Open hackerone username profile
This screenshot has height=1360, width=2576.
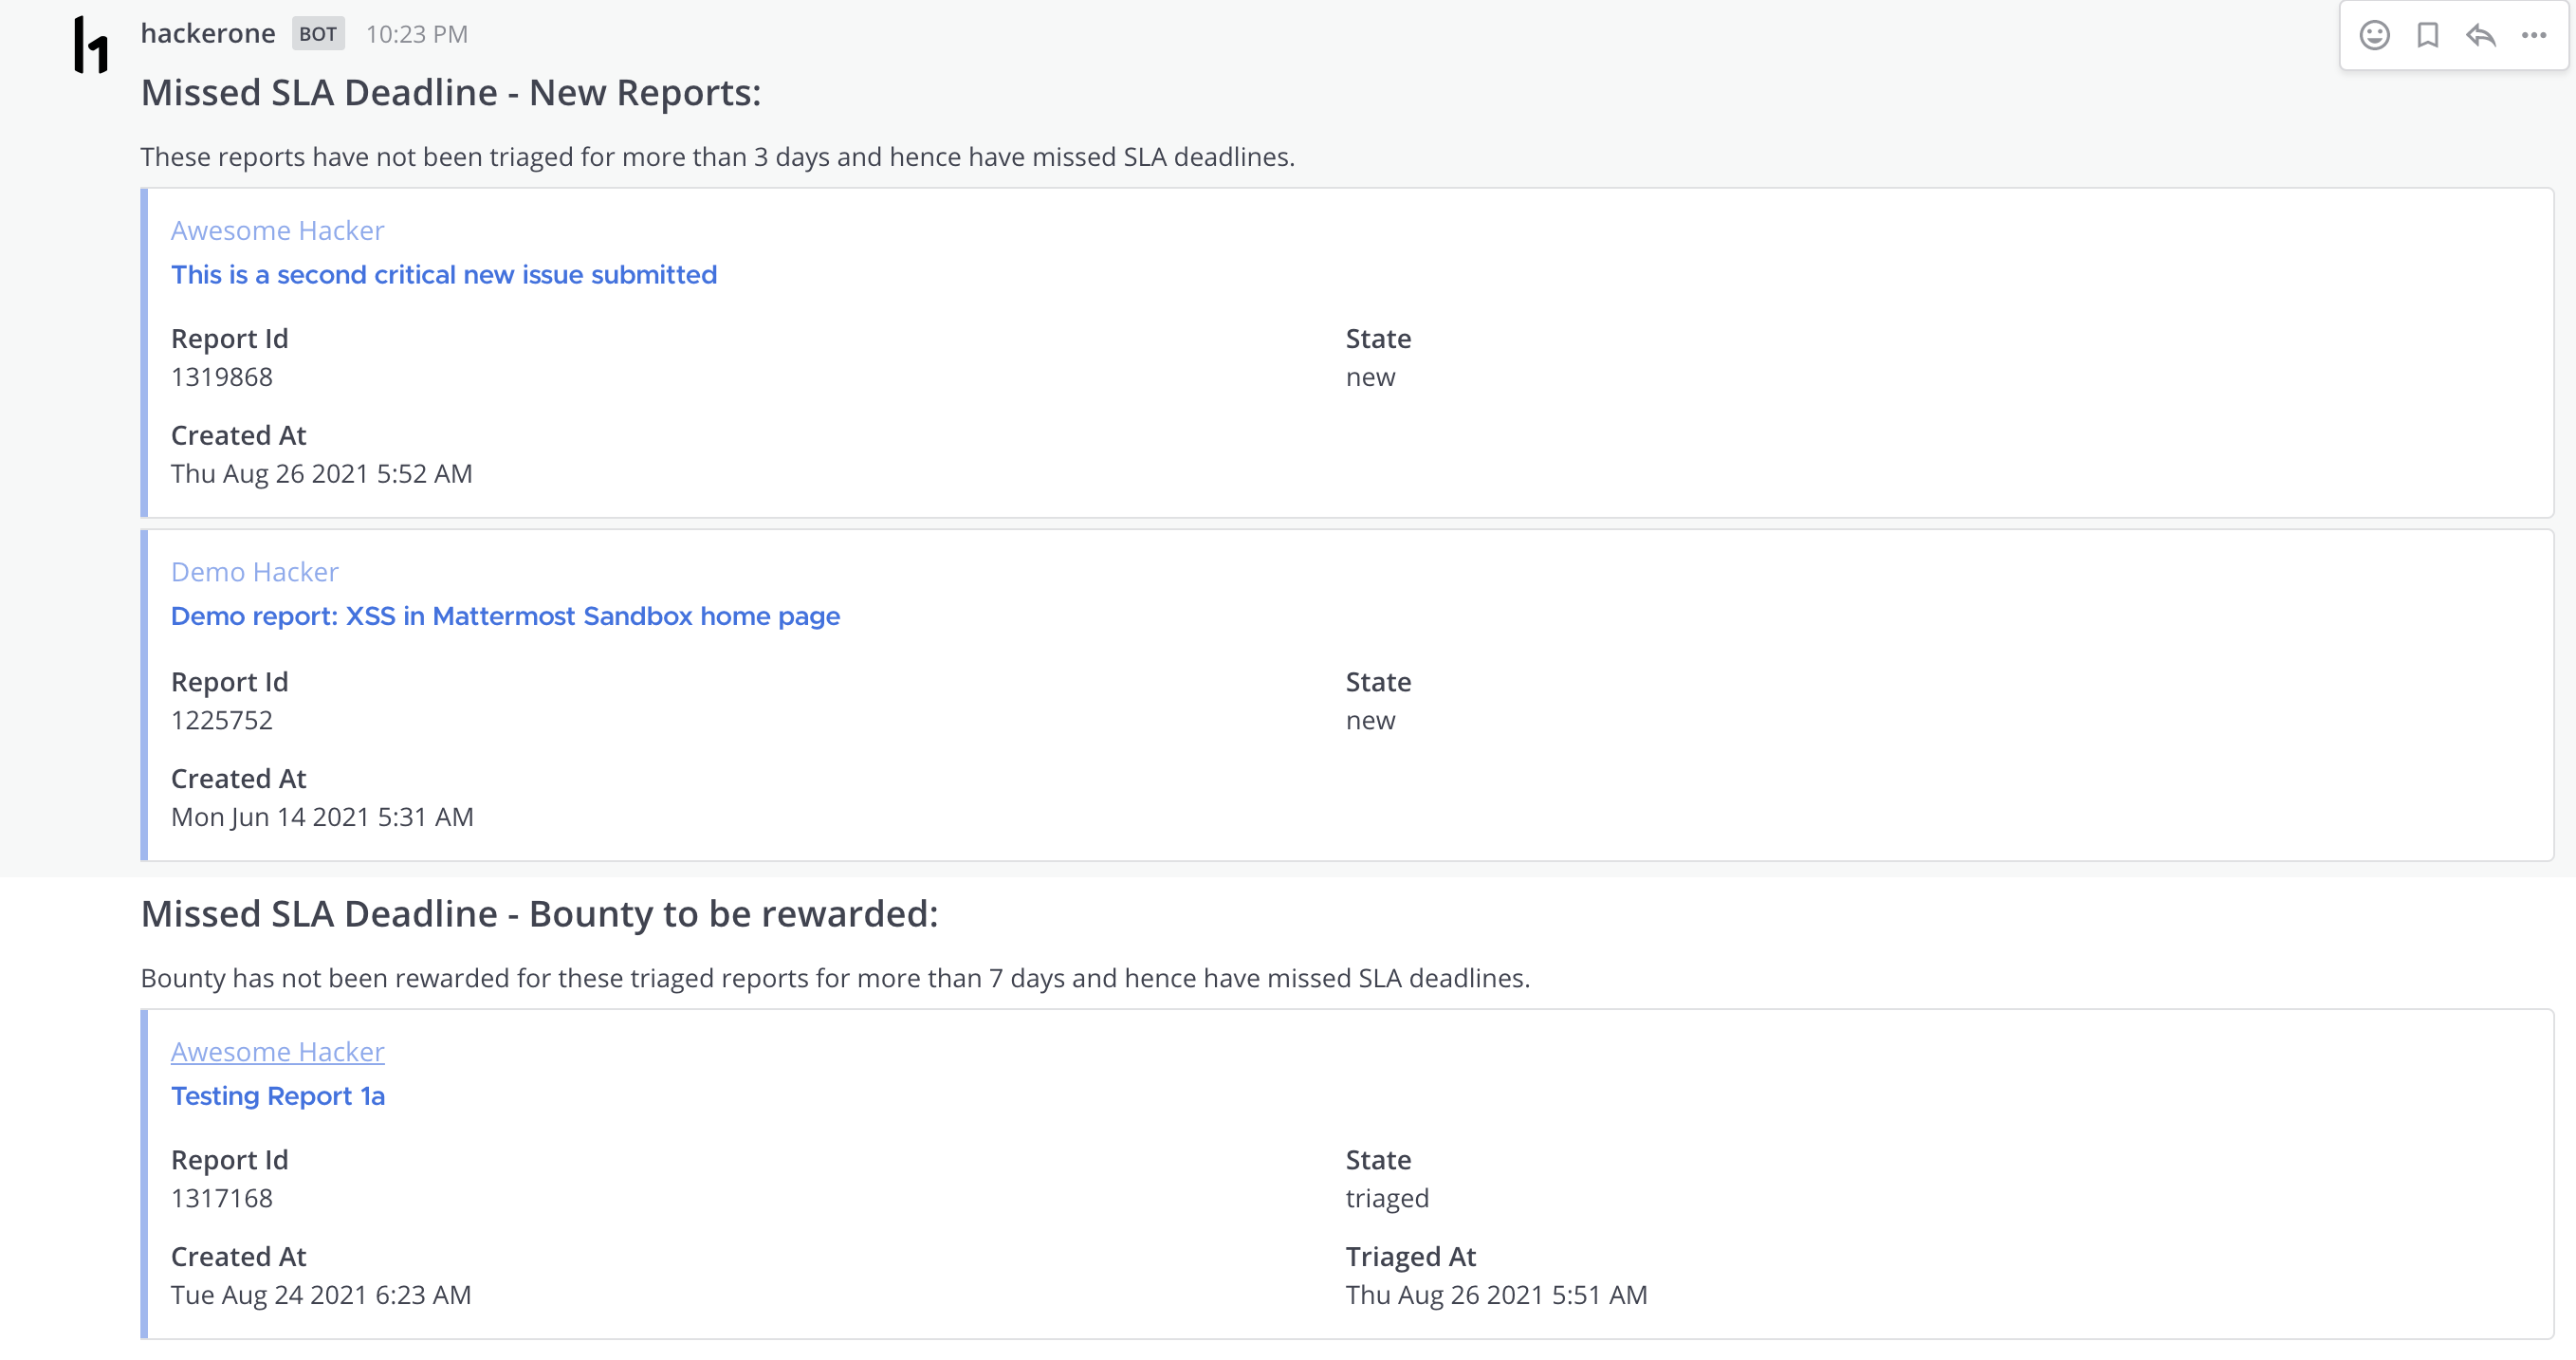pos(208,33)
